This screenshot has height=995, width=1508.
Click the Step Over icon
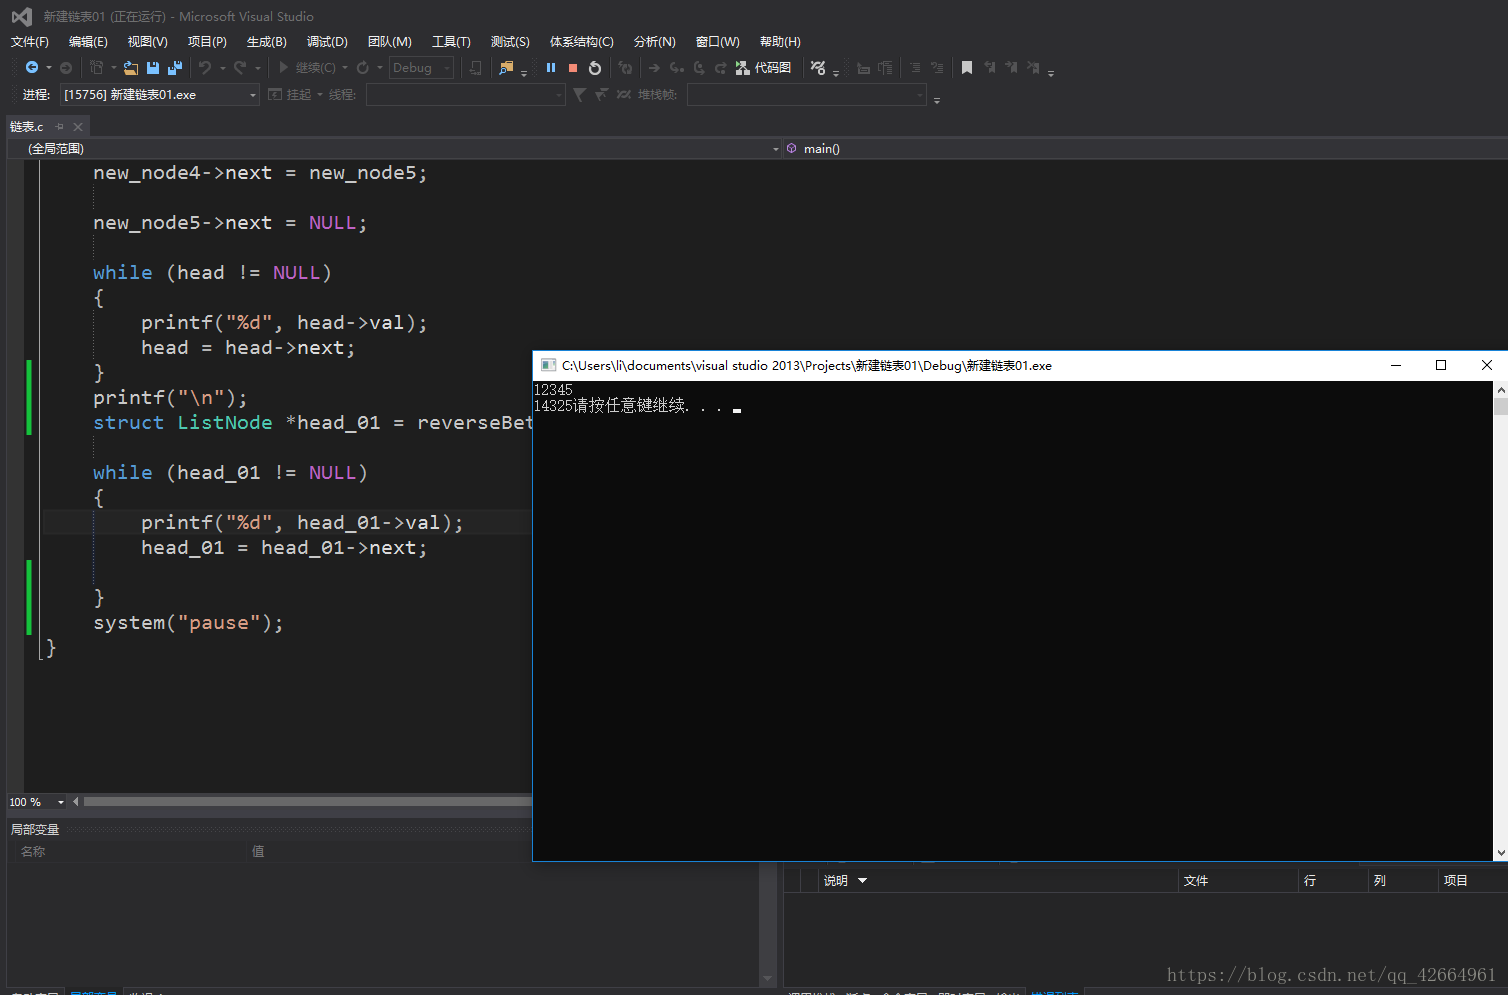coord(699,67)
